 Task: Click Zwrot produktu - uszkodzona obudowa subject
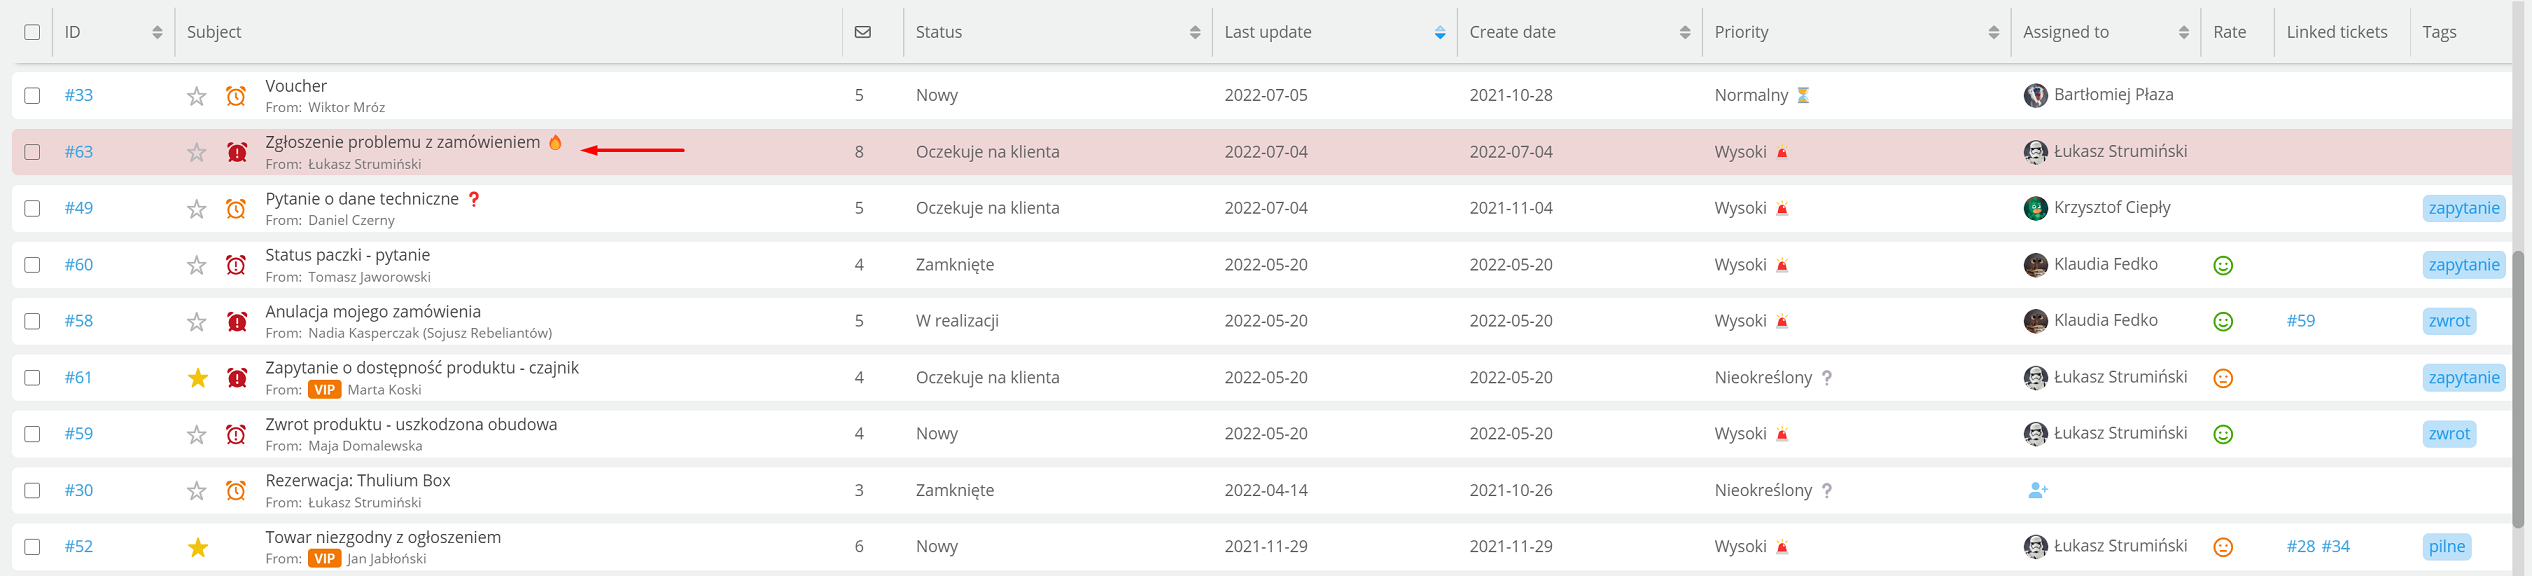pos(411,424)
